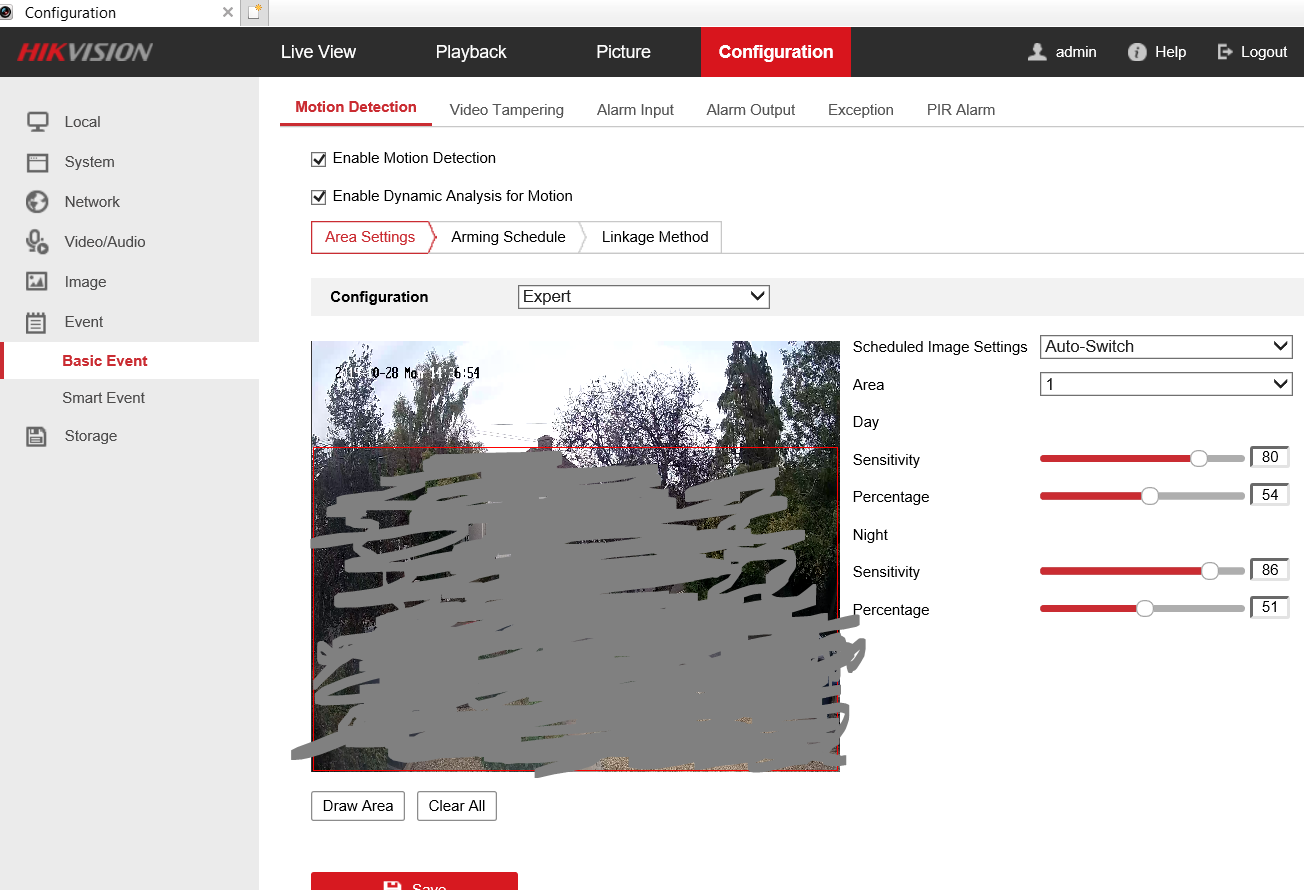This screenshot has width=1304, height=890.
Task: Toggle Enable Dynamic Analysis for Motion
Action: (x=319, y=197)
